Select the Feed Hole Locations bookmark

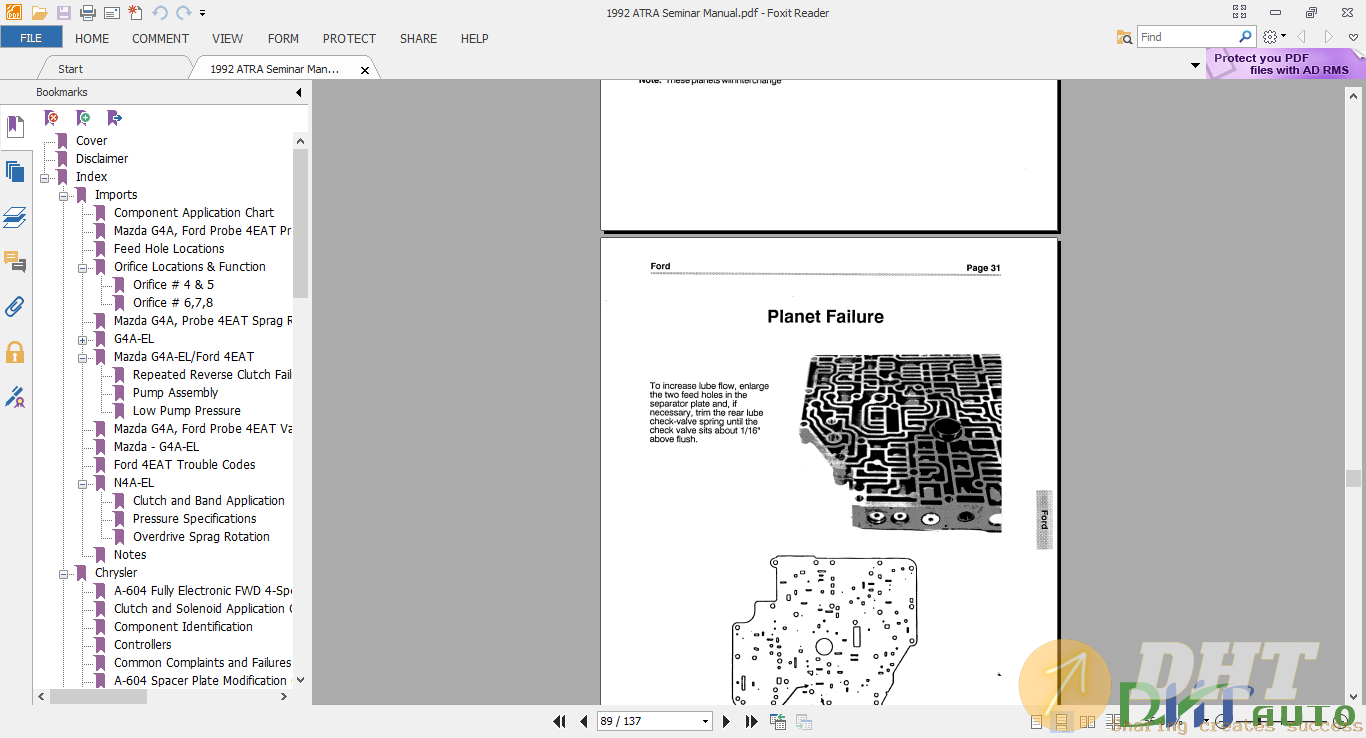click(x=169, y=249)
